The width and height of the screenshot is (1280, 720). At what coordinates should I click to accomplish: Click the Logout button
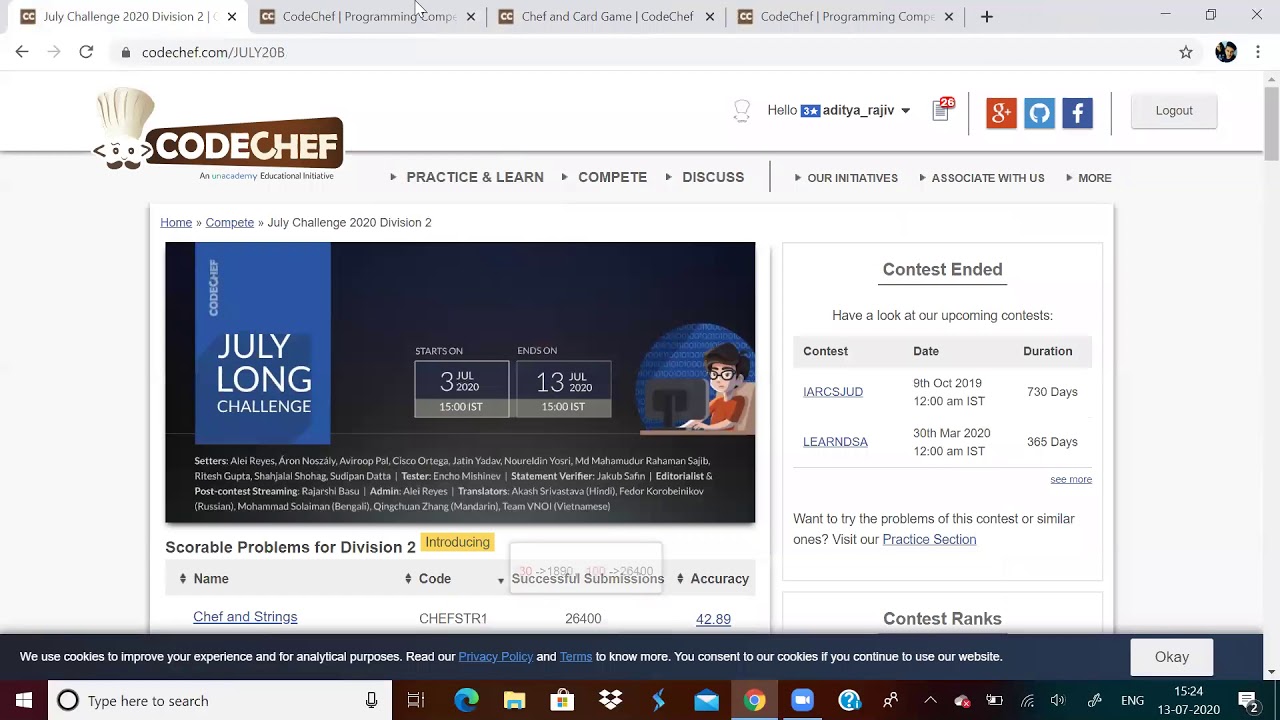point(1174,111)
